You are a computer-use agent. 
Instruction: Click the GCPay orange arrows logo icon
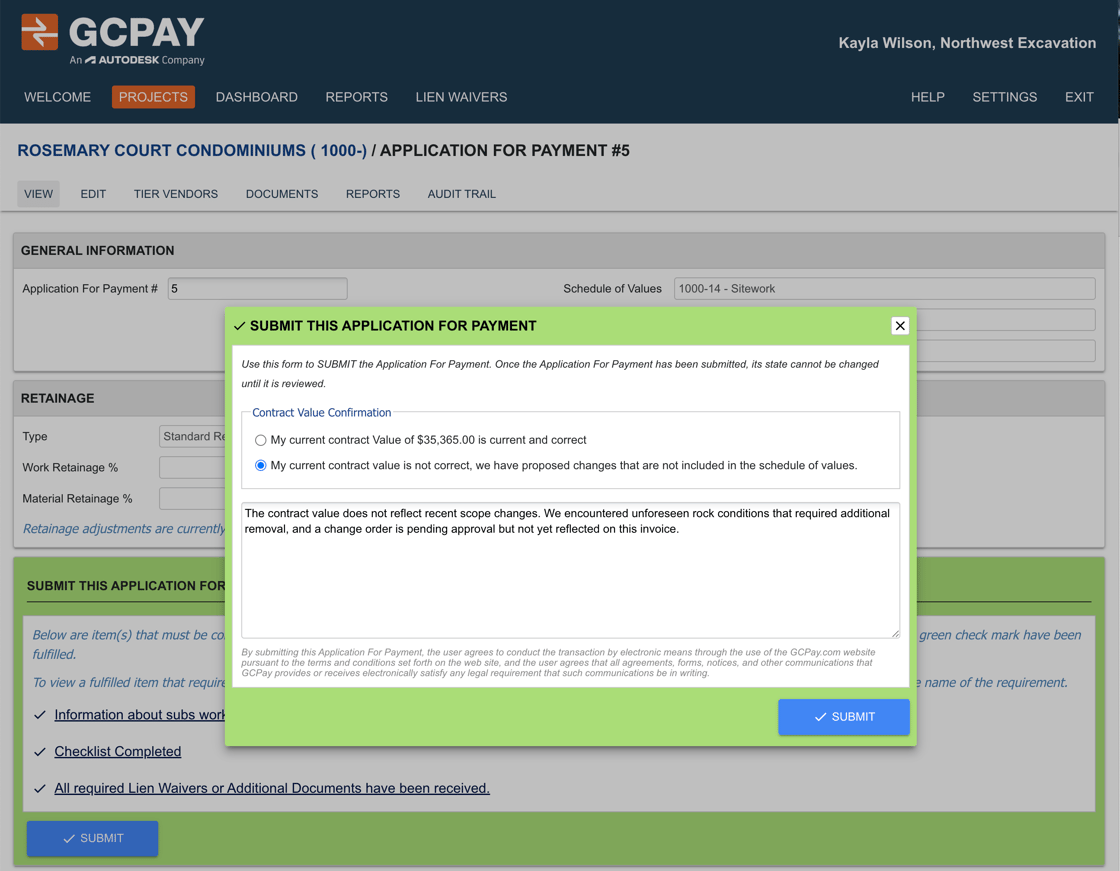(39, 32)
